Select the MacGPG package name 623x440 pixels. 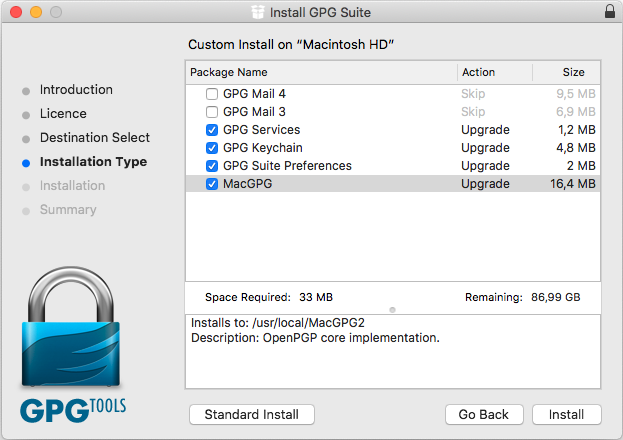tap(248, 184)
